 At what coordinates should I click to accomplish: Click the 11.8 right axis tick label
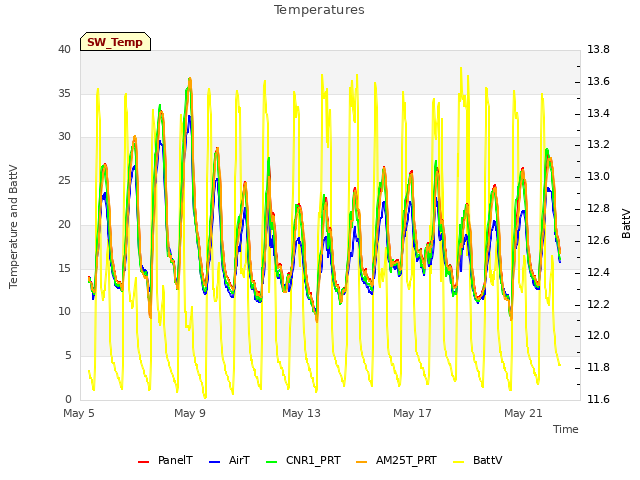click(598, 368)
